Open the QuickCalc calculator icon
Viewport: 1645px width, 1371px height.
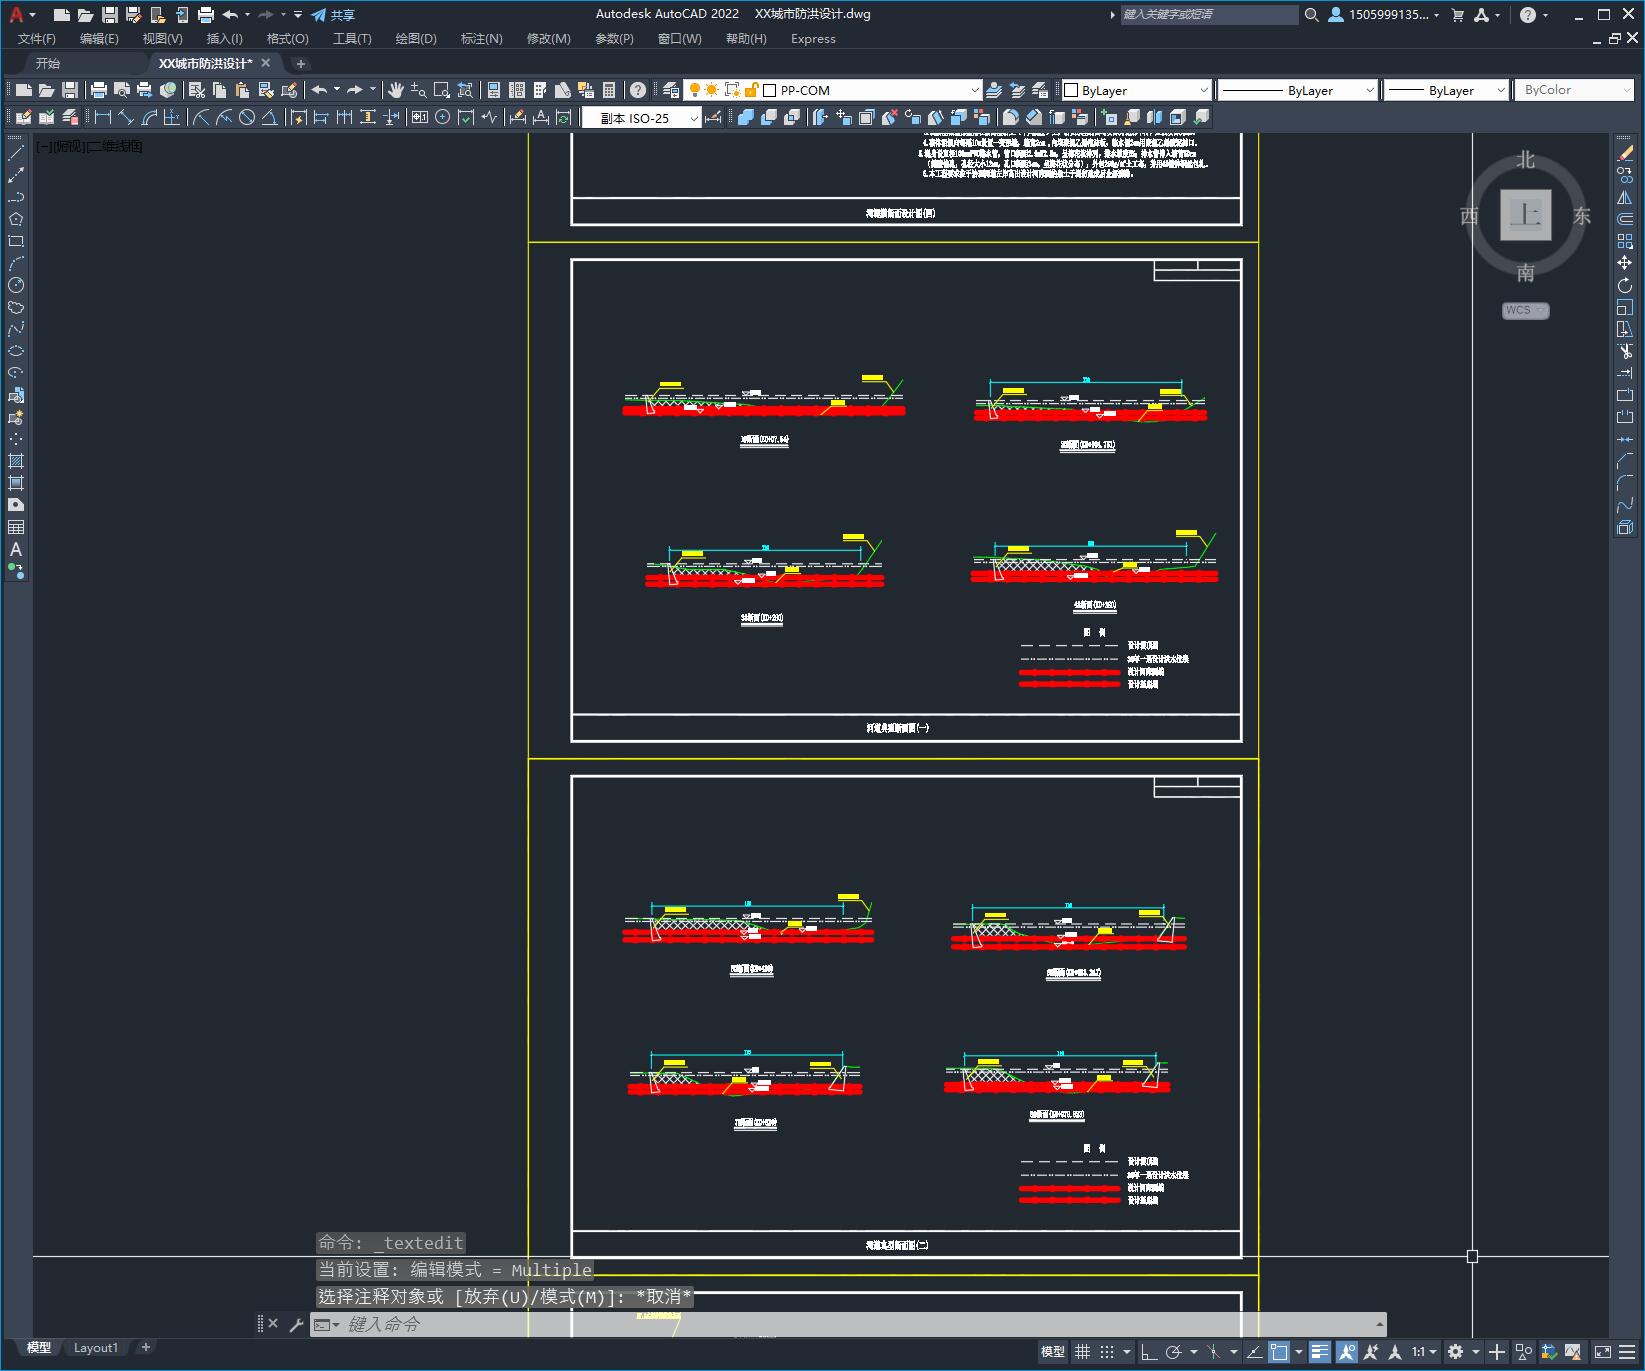coord(609,90)
